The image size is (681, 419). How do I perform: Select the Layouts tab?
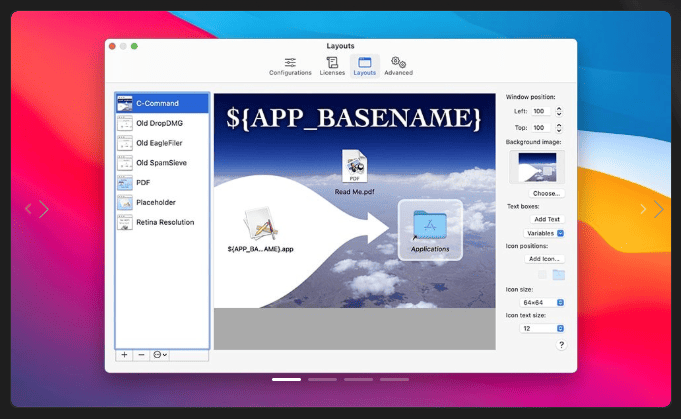(364, 66)
